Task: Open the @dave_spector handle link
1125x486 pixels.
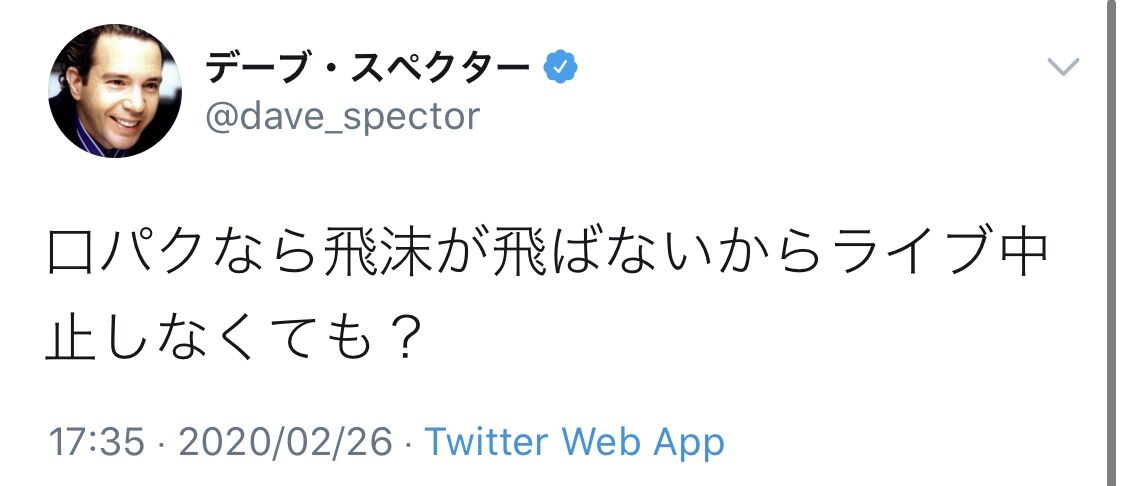Action: point(343,117)
